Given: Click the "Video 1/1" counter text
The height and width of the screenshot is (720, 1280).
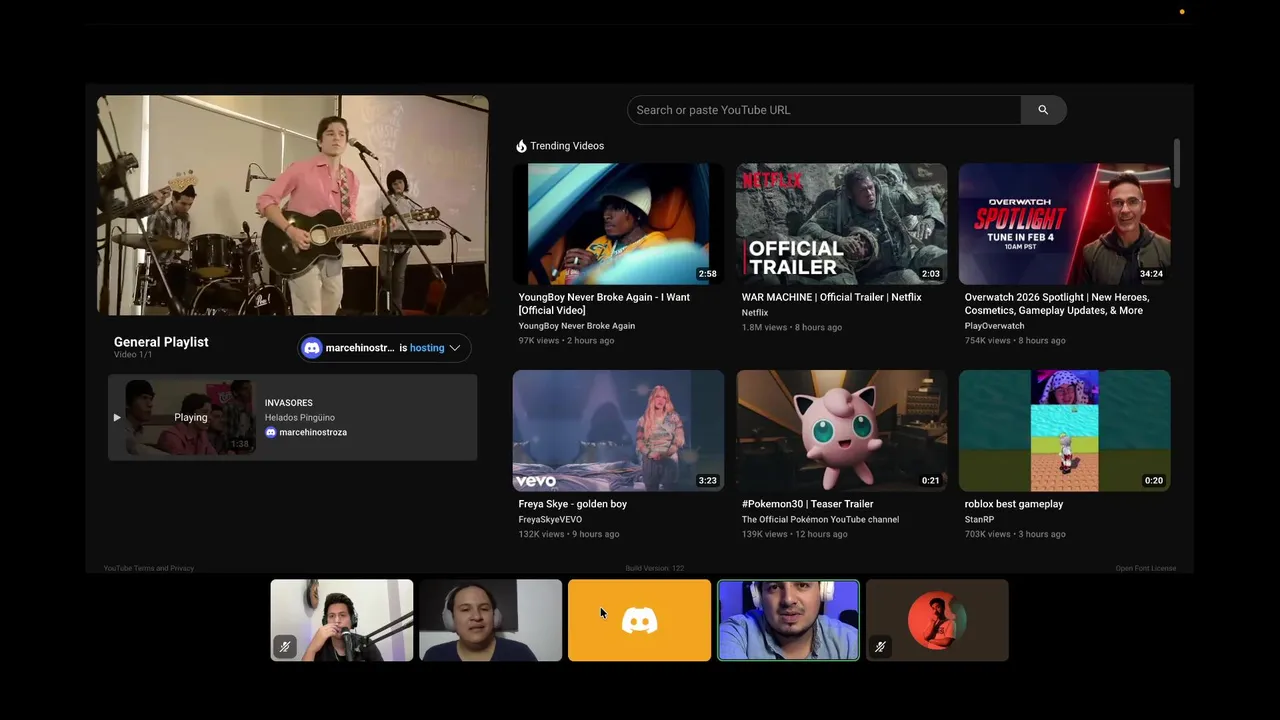Looking at the screenshot, I should pyautogui.click(x=133, y=355).
